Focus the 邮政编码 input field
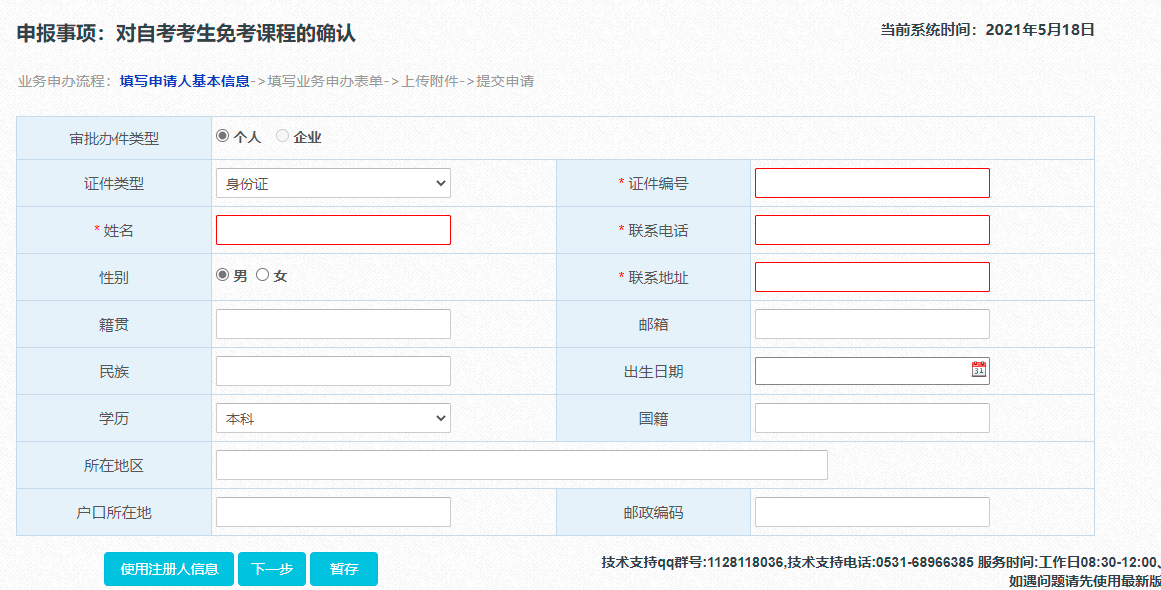This screenshot has height=590, width=1161. pos(871,512)
